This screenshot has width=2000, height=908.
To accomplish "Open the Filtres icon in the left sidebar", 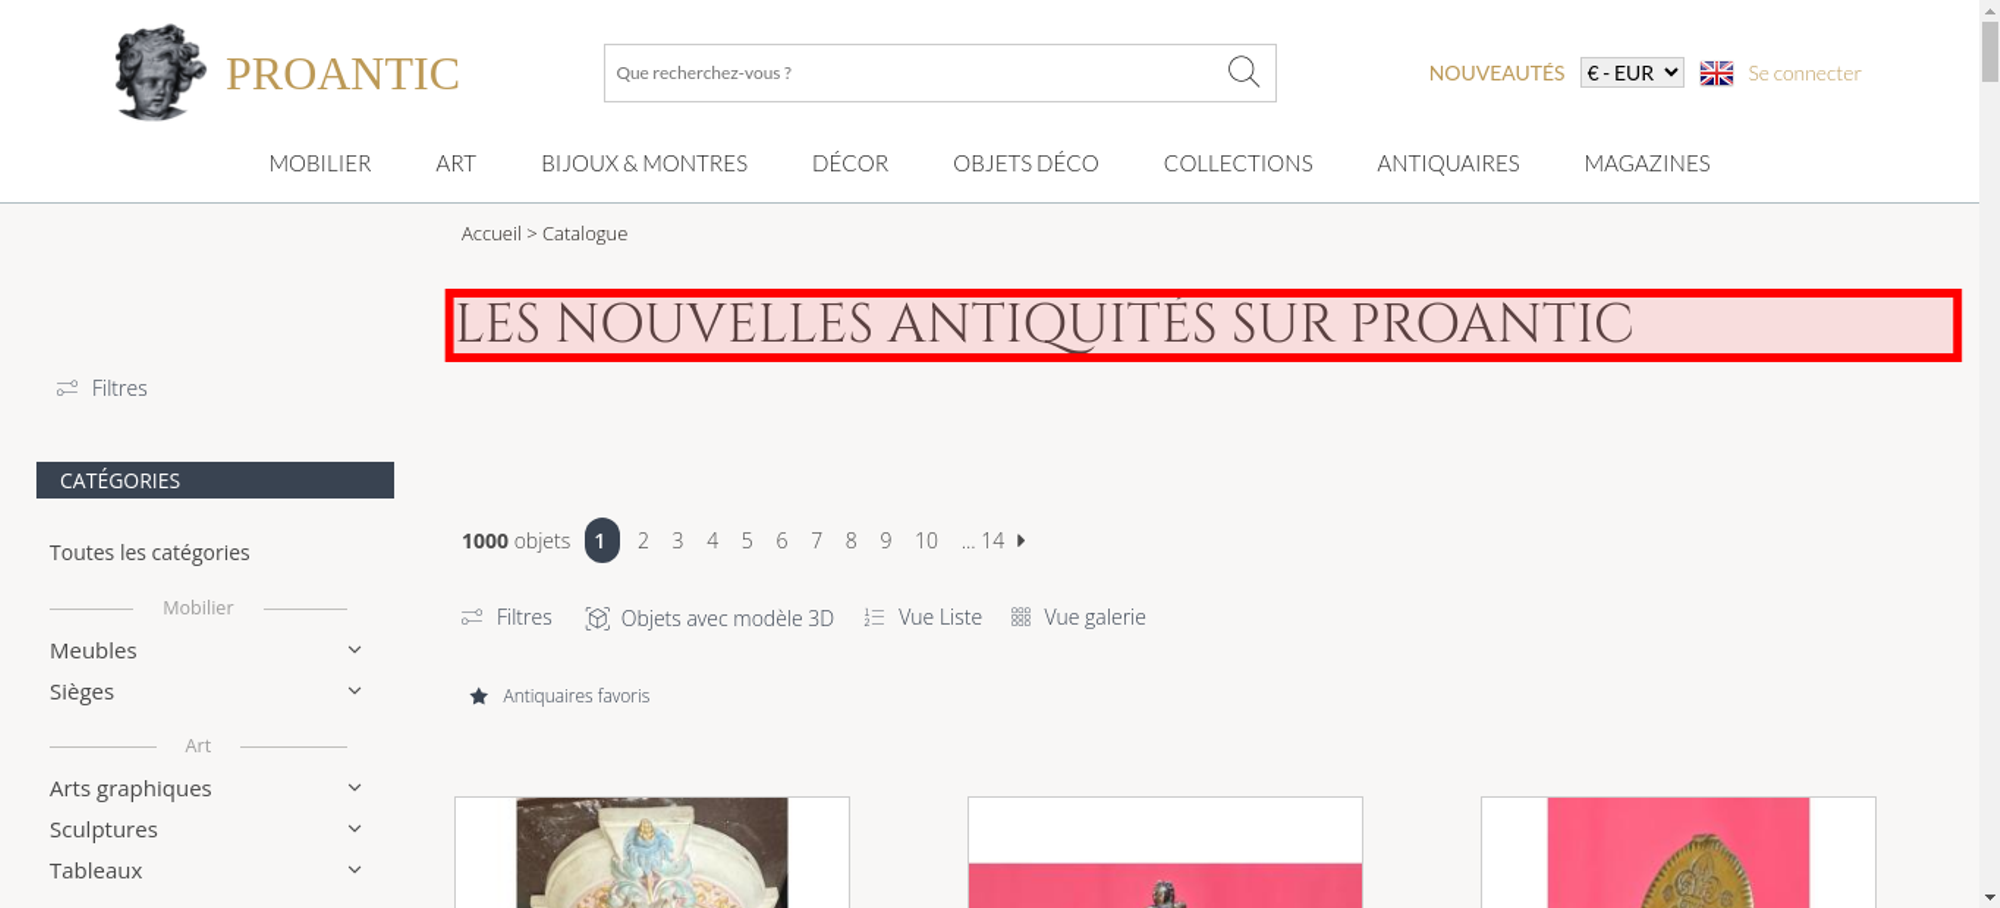I will pyautogui.click(x=67, y=388).
